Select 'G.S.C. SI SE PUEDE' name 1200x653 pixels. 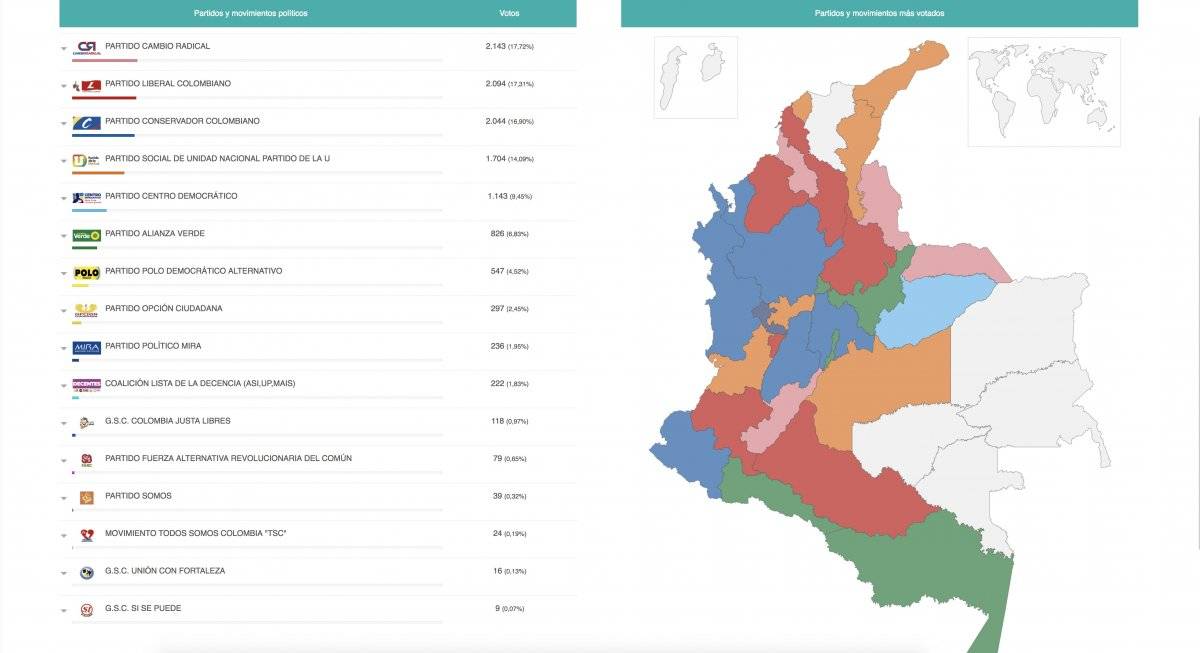143,608
